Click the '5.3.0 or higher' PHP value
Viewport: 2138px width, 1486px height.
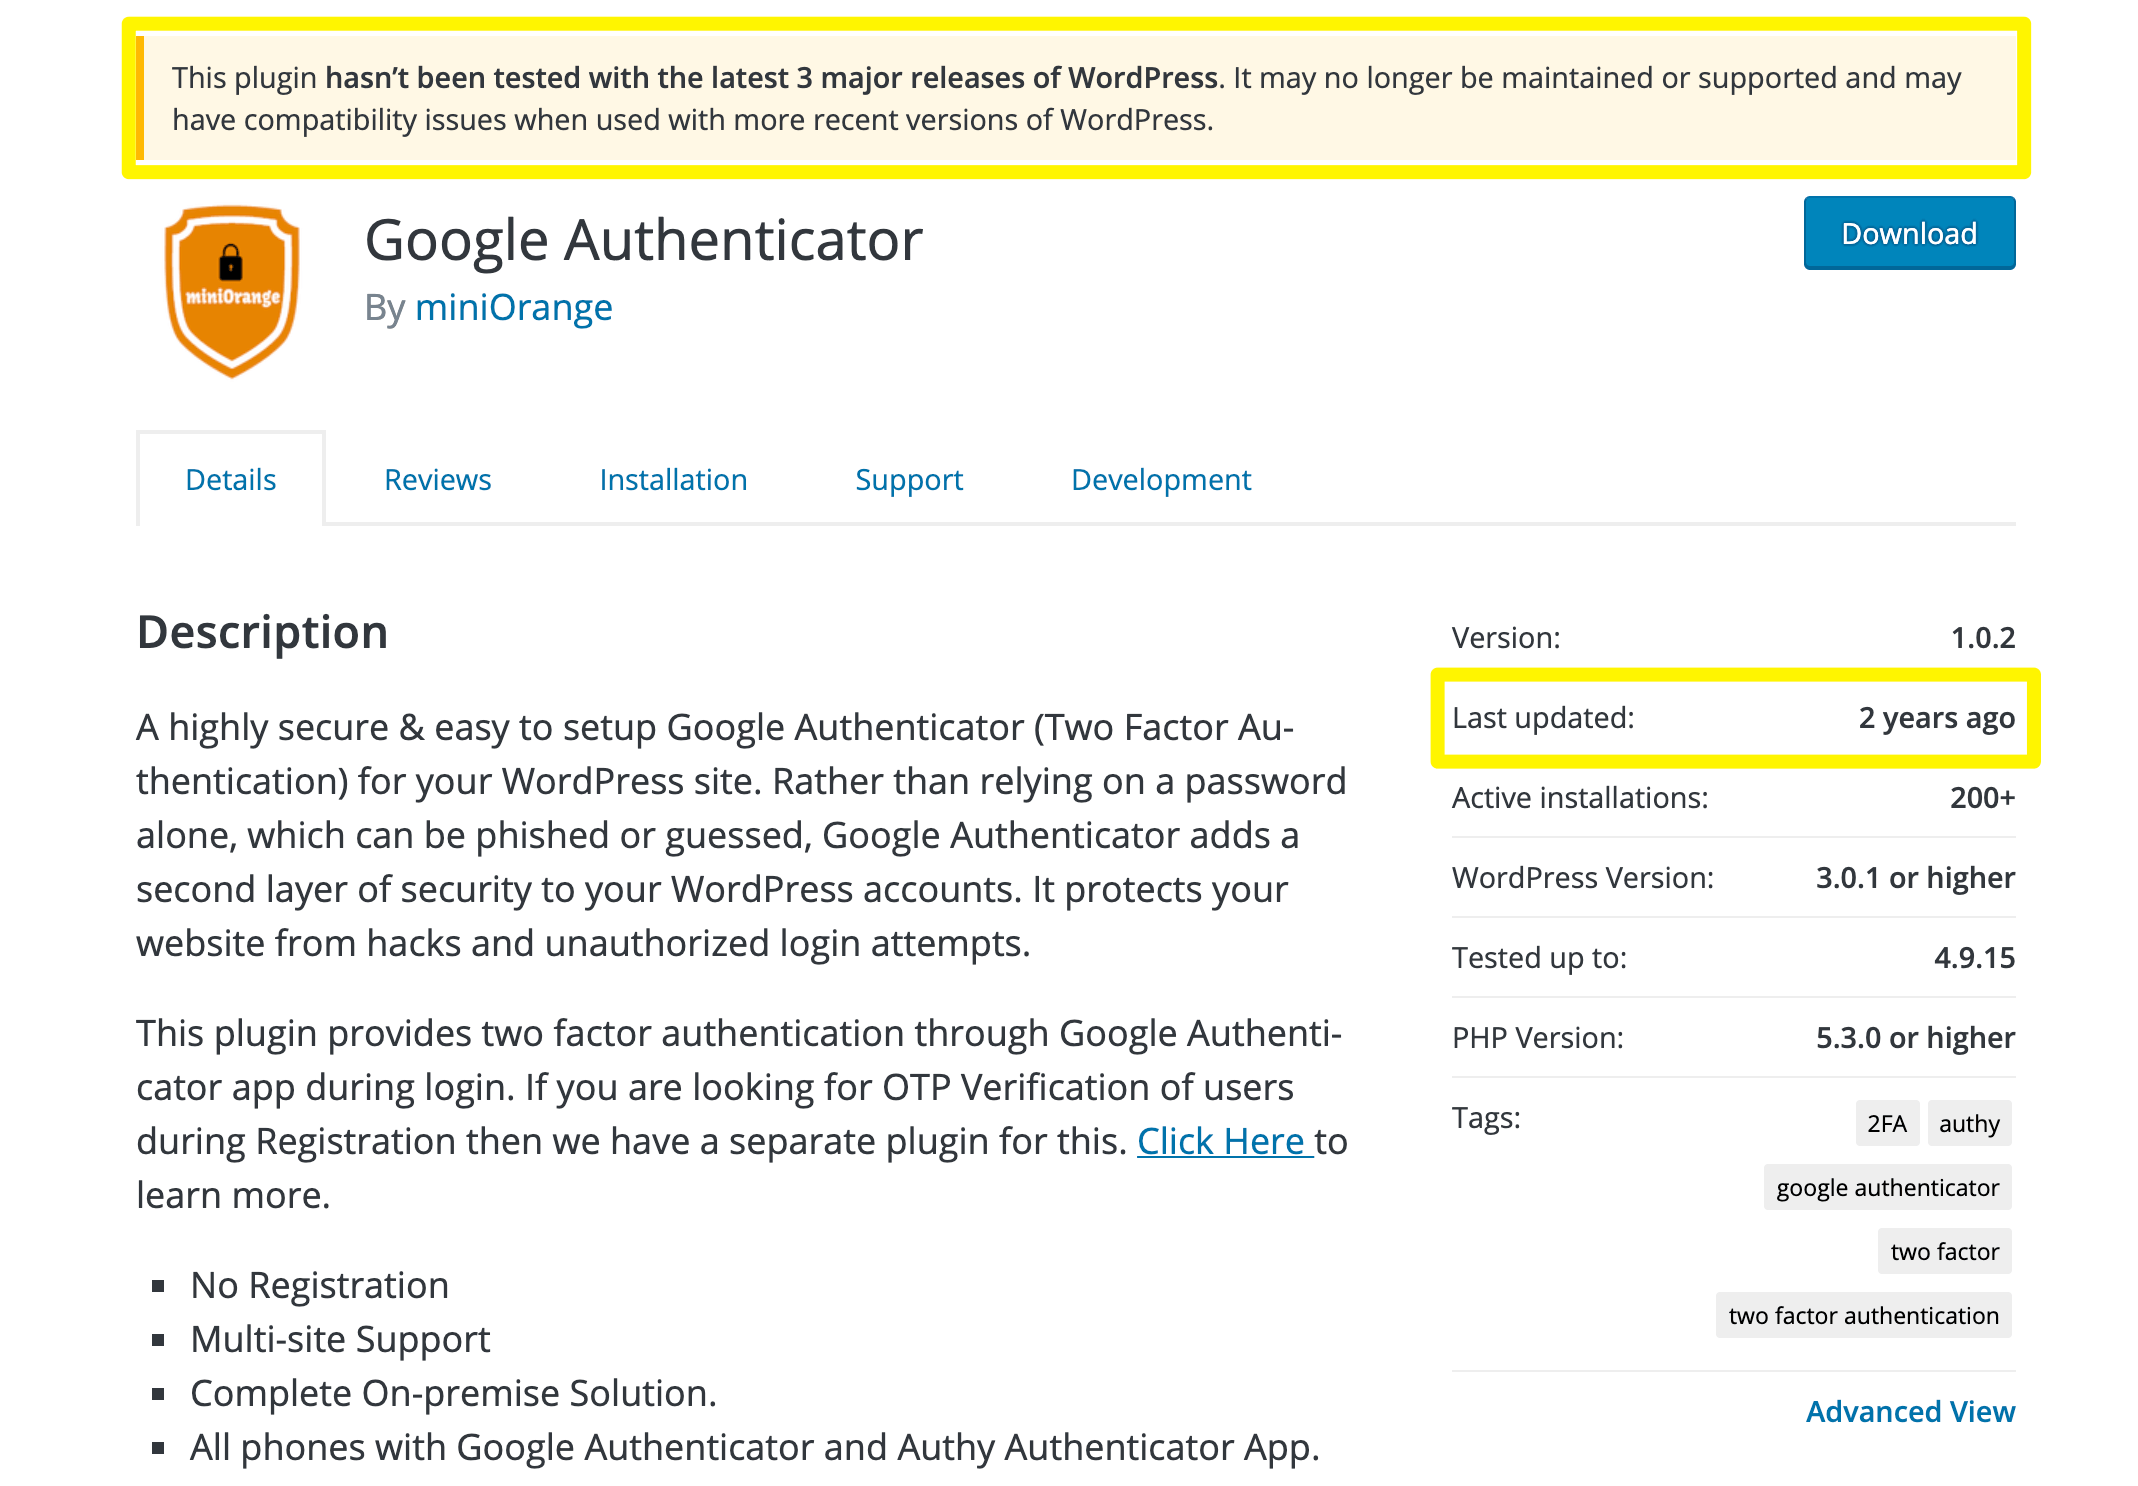(x=1915, y=1037)
